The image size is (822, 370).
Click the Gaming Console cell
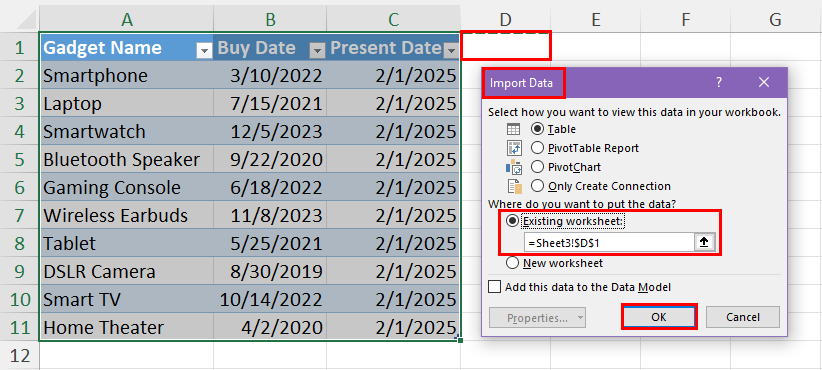126,187
